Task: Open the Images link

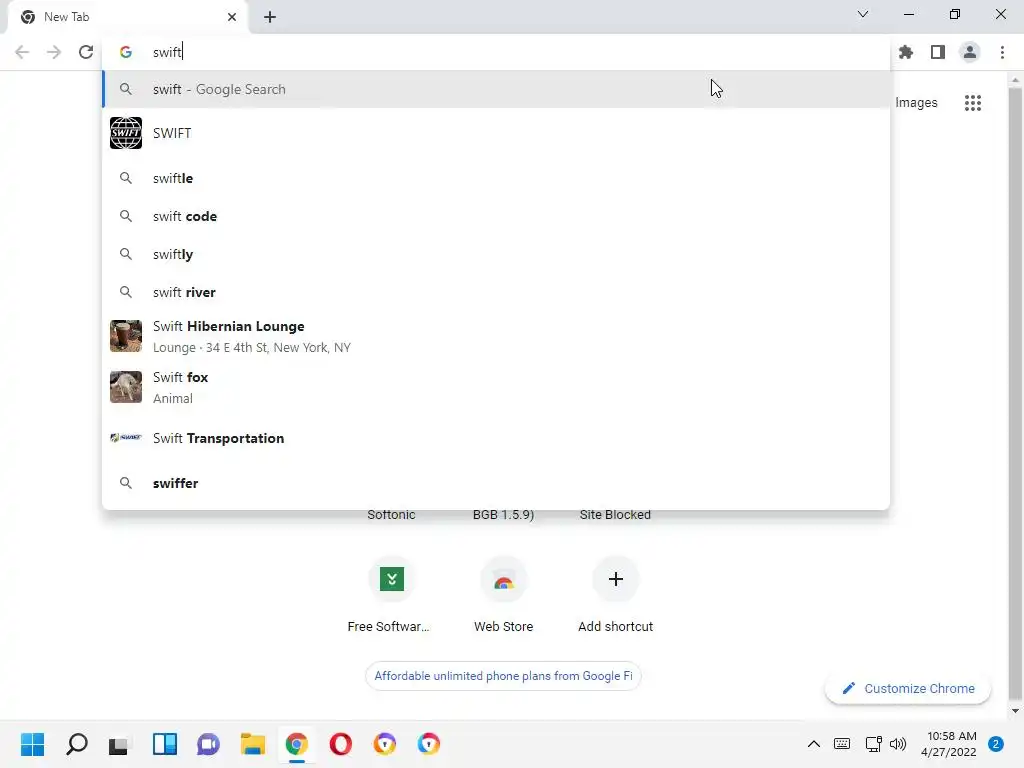Action: pos(916,103)
